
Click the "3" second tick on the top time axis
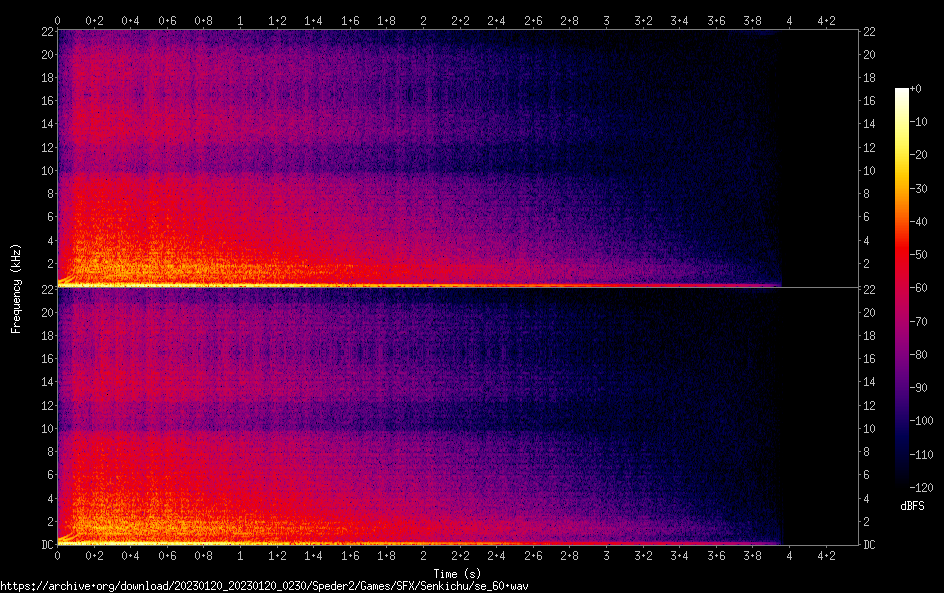[x=607, y=20]
